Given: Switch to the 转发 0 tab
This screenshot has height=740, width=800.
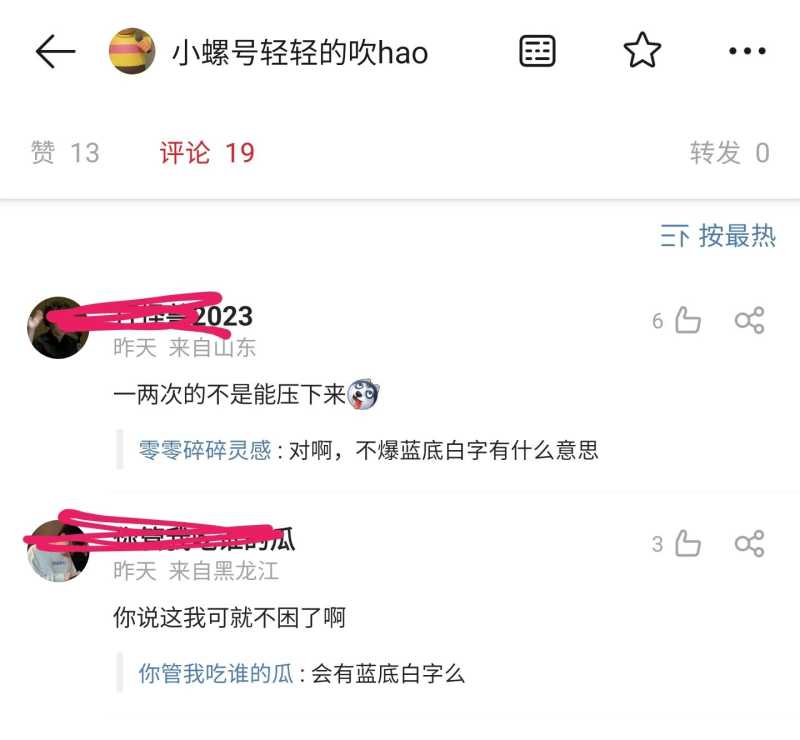Looking at the screenshot, I should point(730,153).
